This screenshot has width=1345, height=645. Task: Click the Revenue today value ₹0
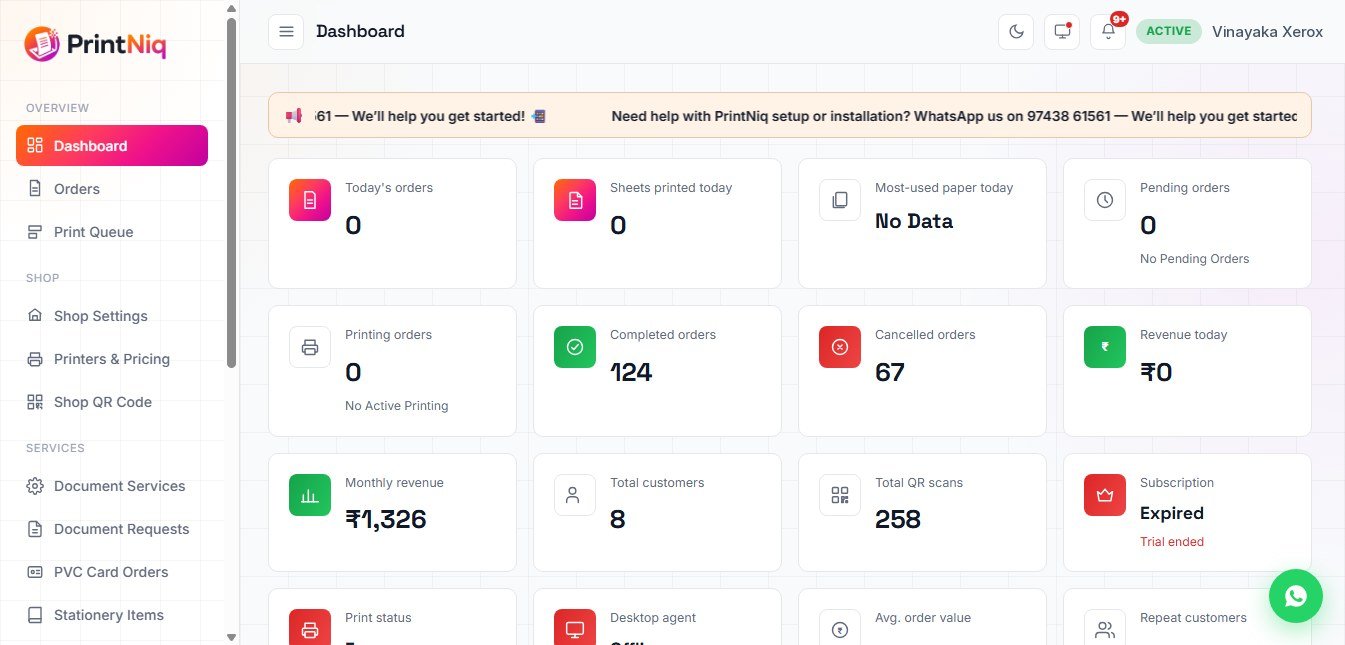[1156, 372]
